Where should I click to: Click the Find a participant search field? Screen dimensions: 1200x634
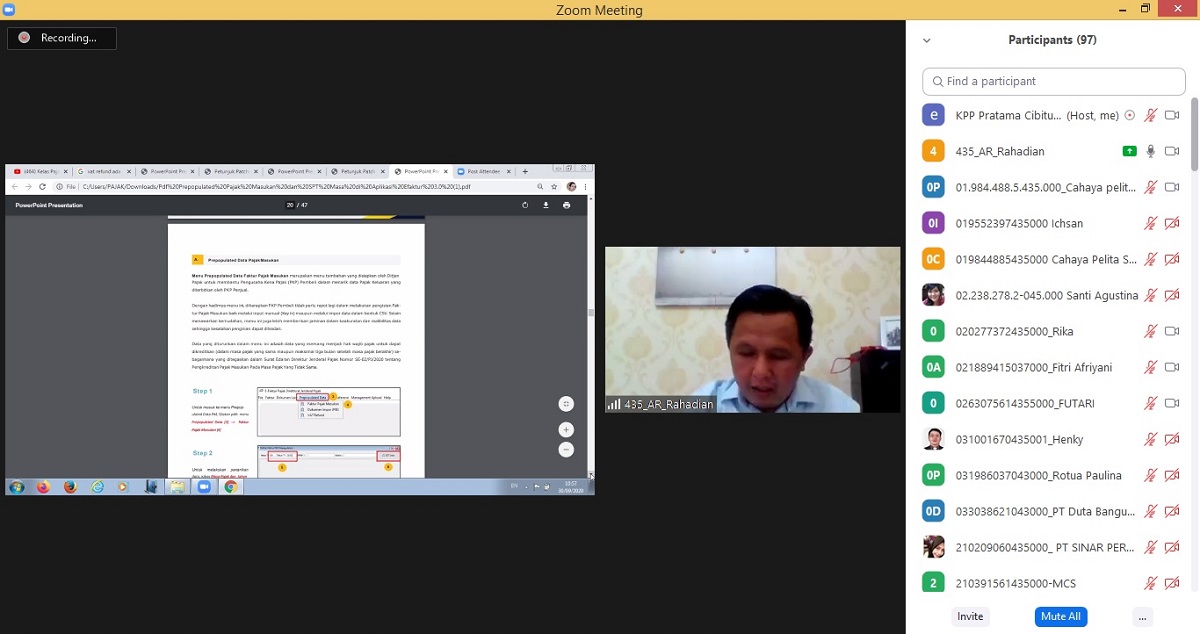tap(1053, 81)
